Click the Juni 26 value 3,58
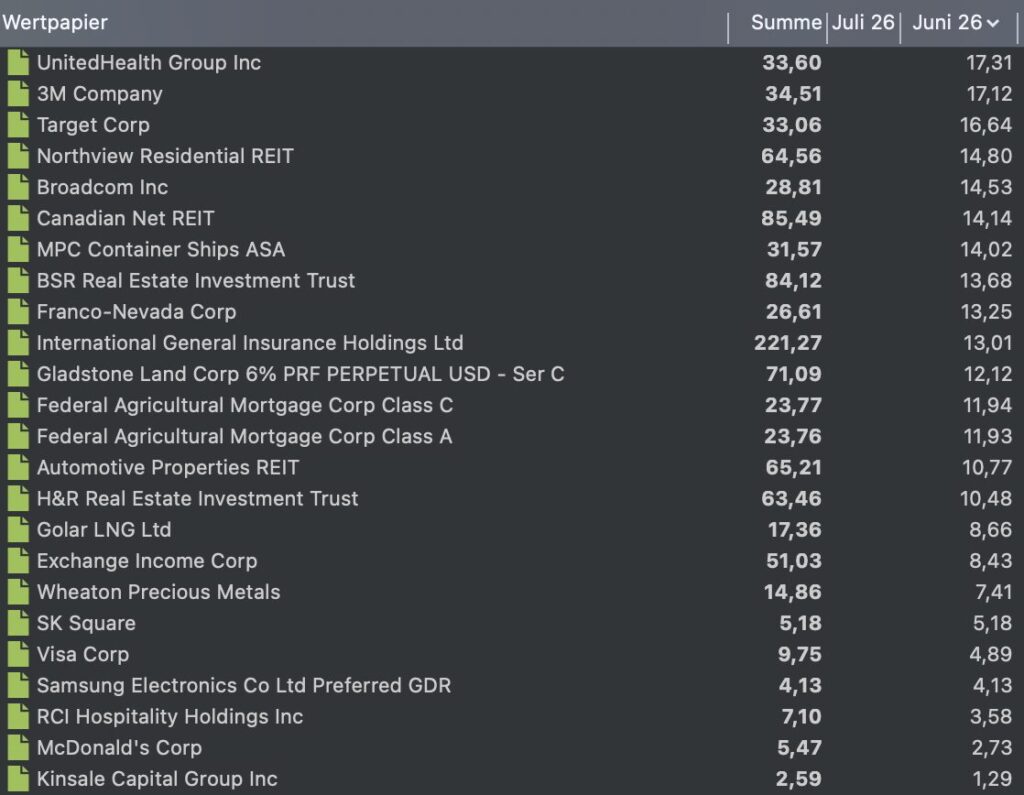The image size is (1024, 795). pyautogui.click(x=991, y=717)
